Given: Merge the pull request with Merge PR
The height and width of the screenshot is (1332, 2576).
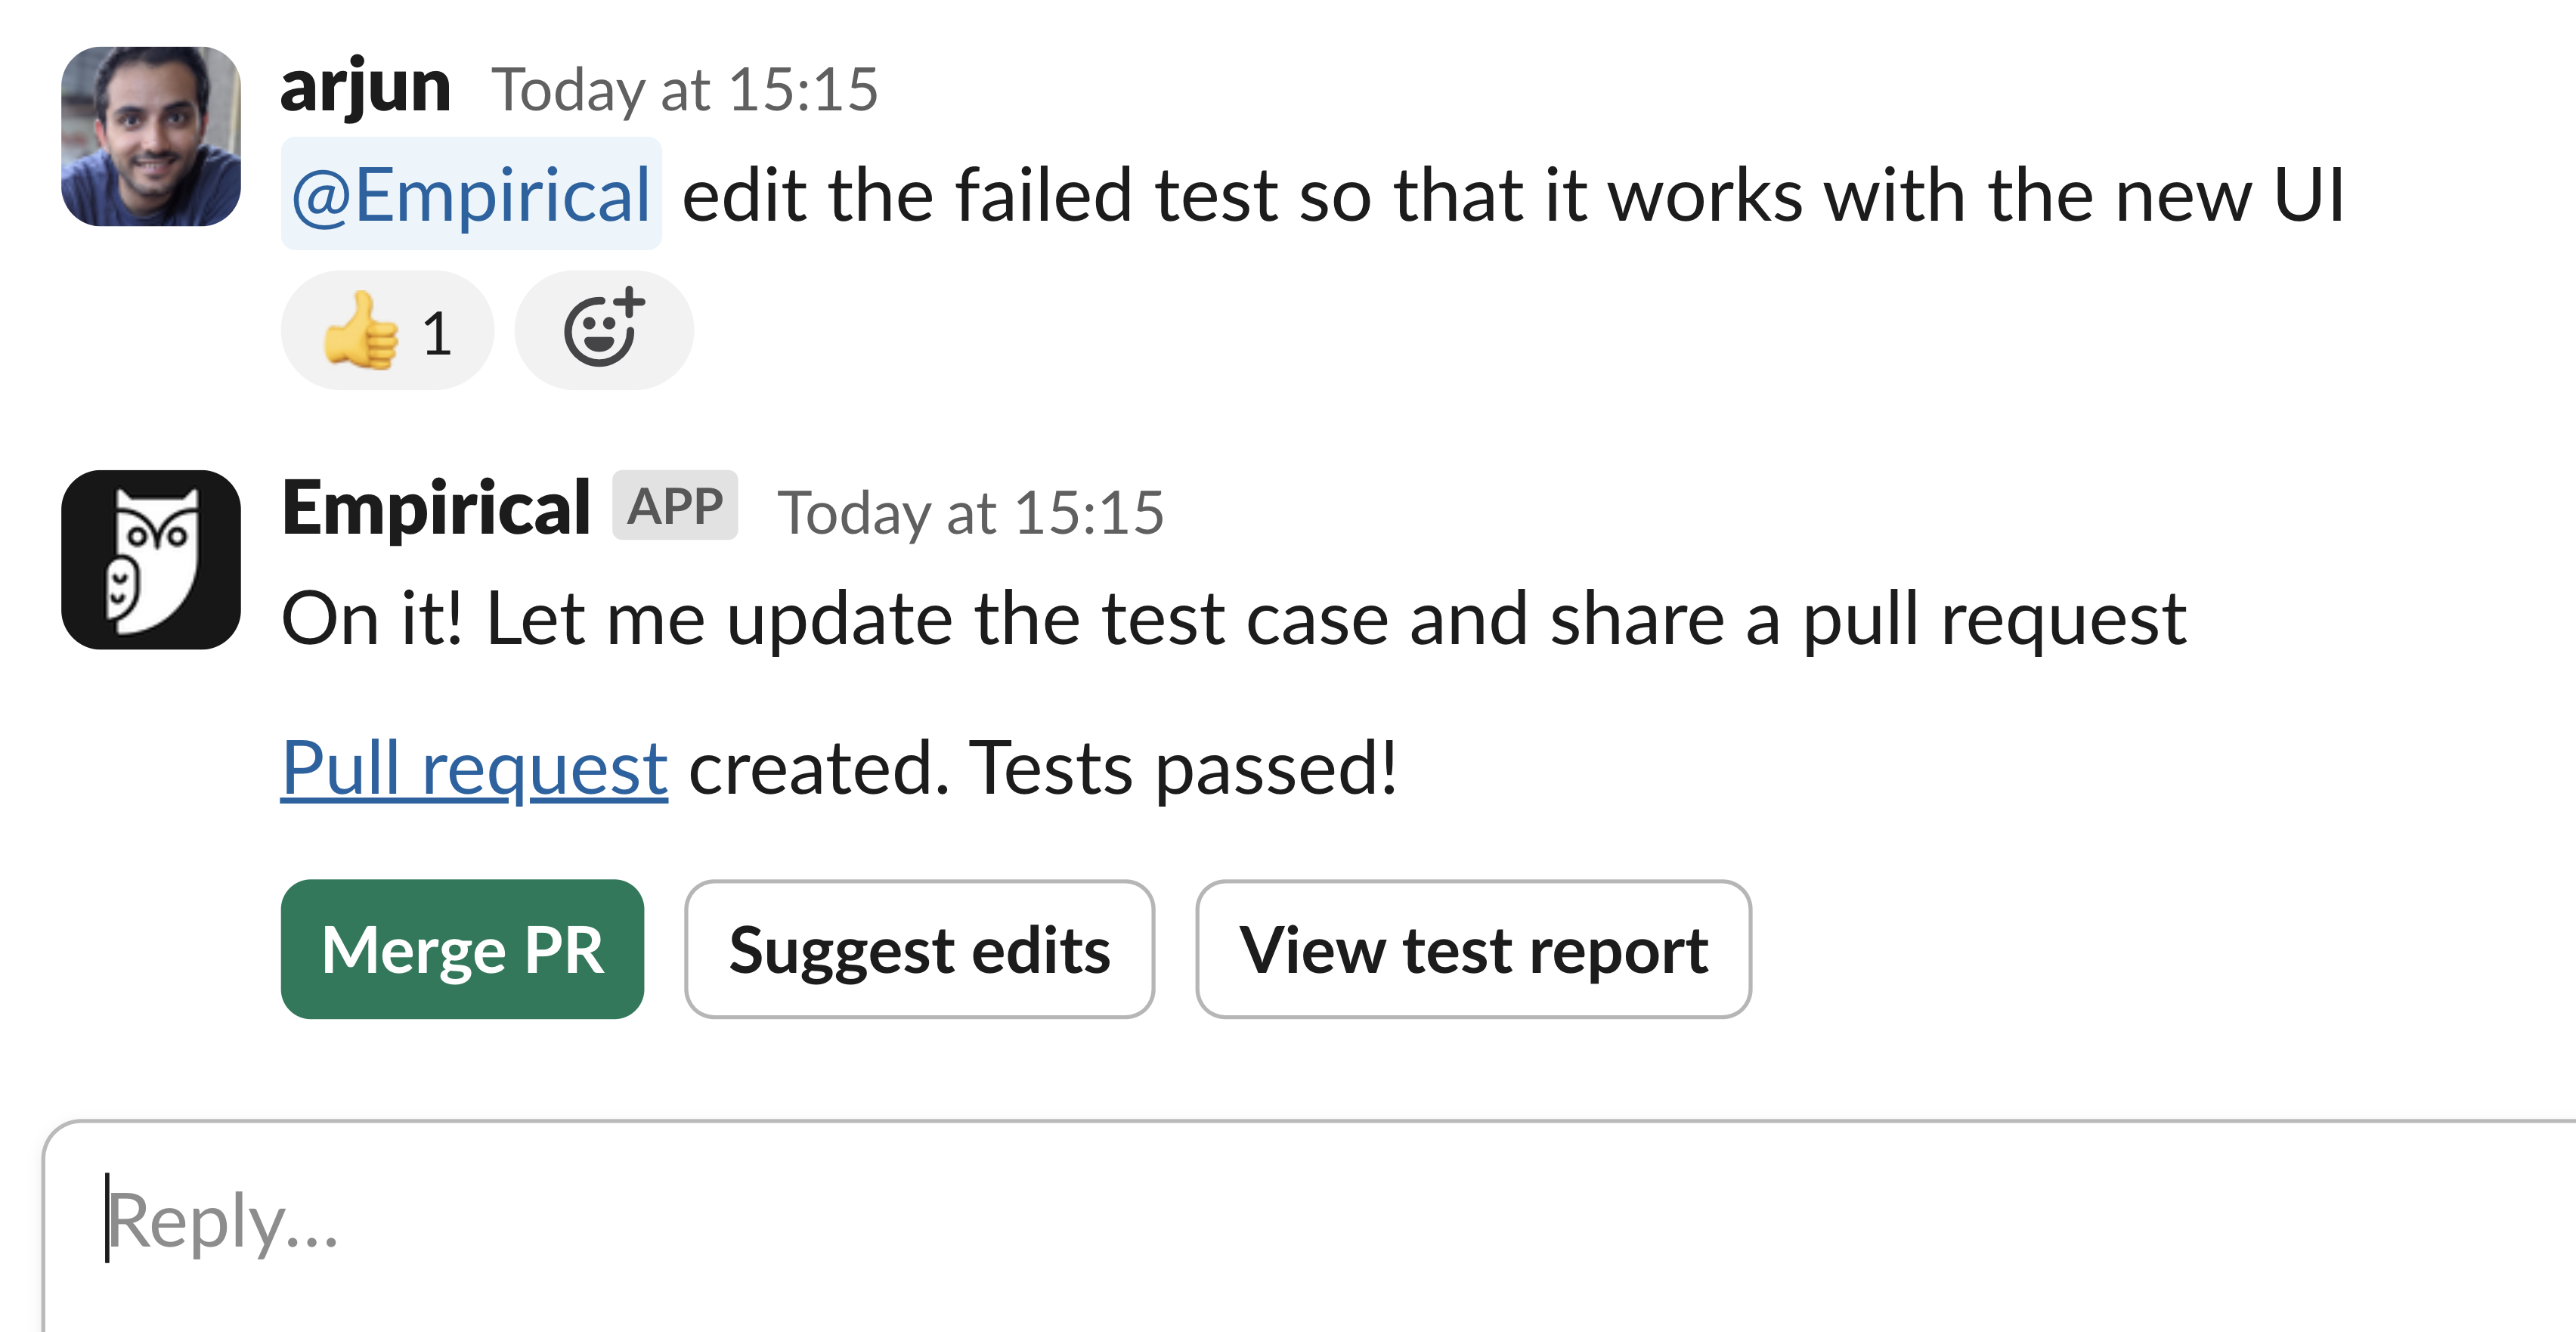Looking at the screenshot, I should (x=462, y=949).
